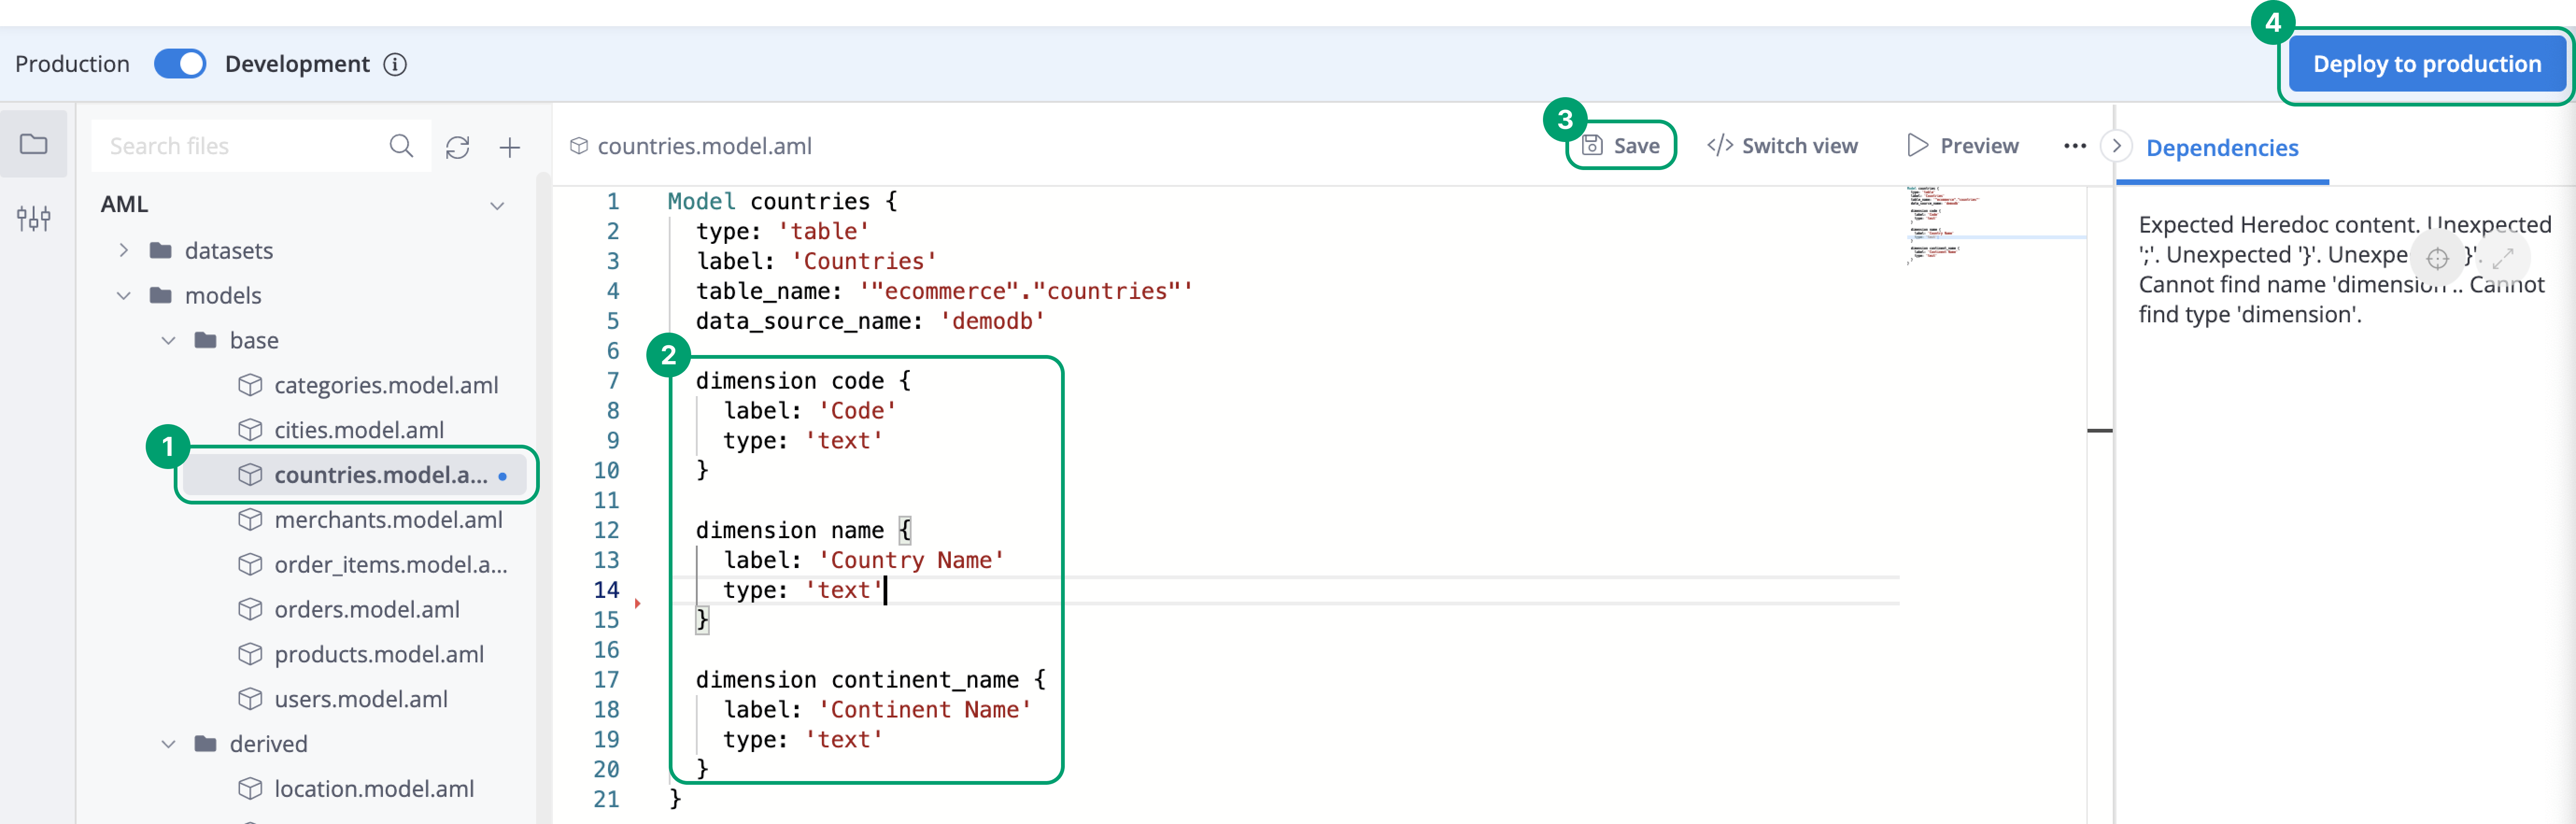This screenshot has height=824, width=2576.
Task: Toggle Production/Development mode switch
Action: (x=180, y=64)
